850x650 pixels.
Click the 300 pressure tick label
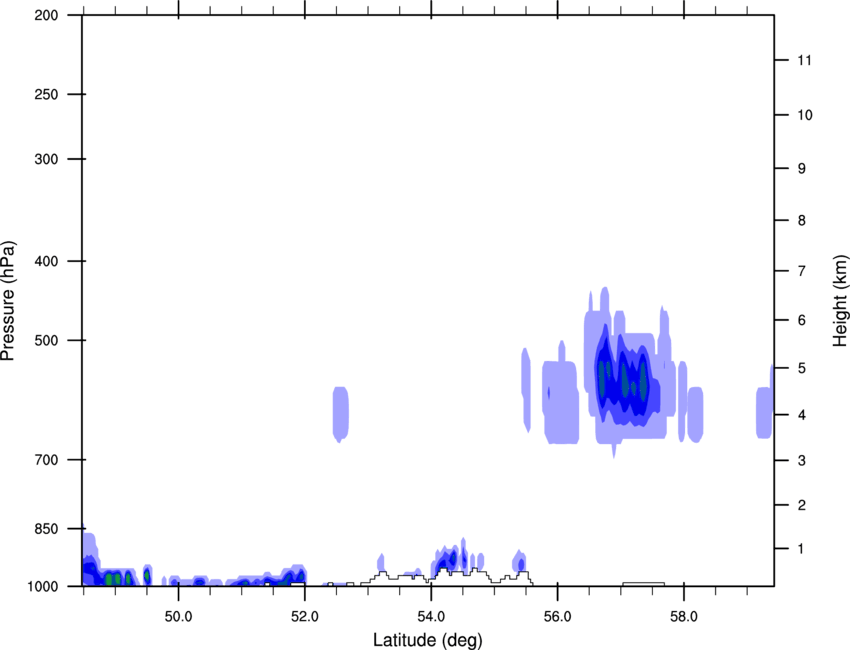point(46,159)
